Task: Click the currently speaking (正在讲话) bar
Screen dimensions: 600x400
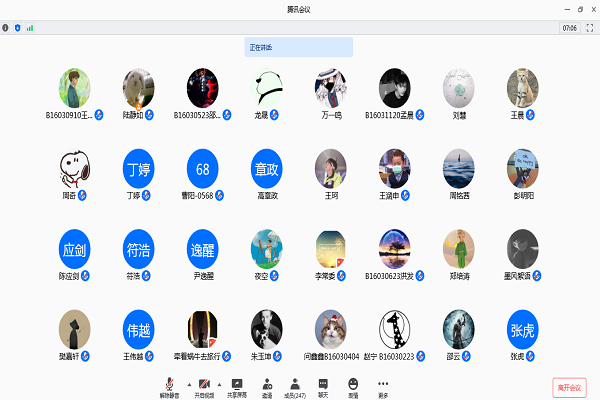Action: pyautogui.click(x=298, y=47)
